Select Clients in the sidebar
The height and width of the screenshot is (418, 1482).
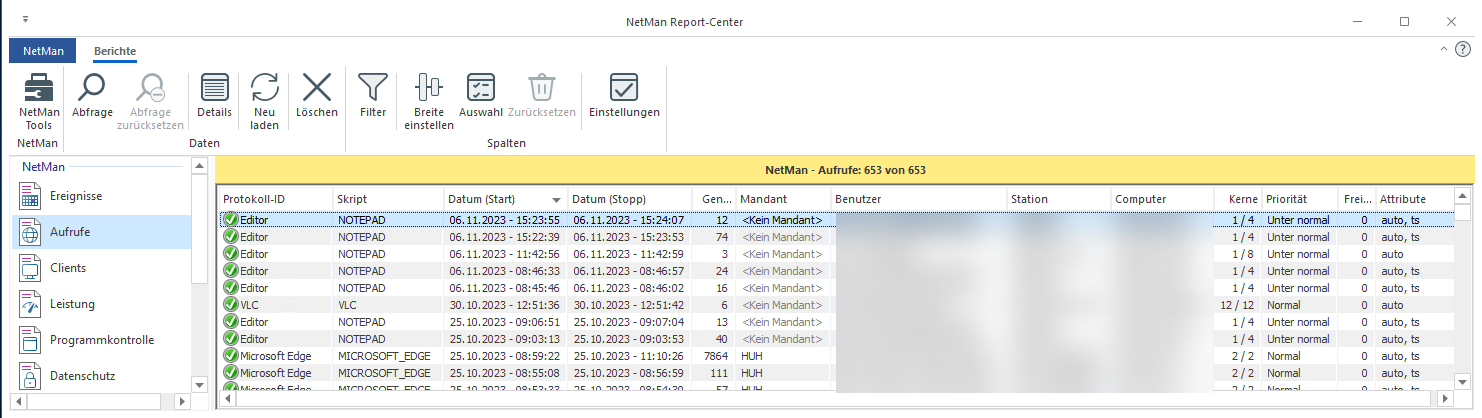coord(68,268)
